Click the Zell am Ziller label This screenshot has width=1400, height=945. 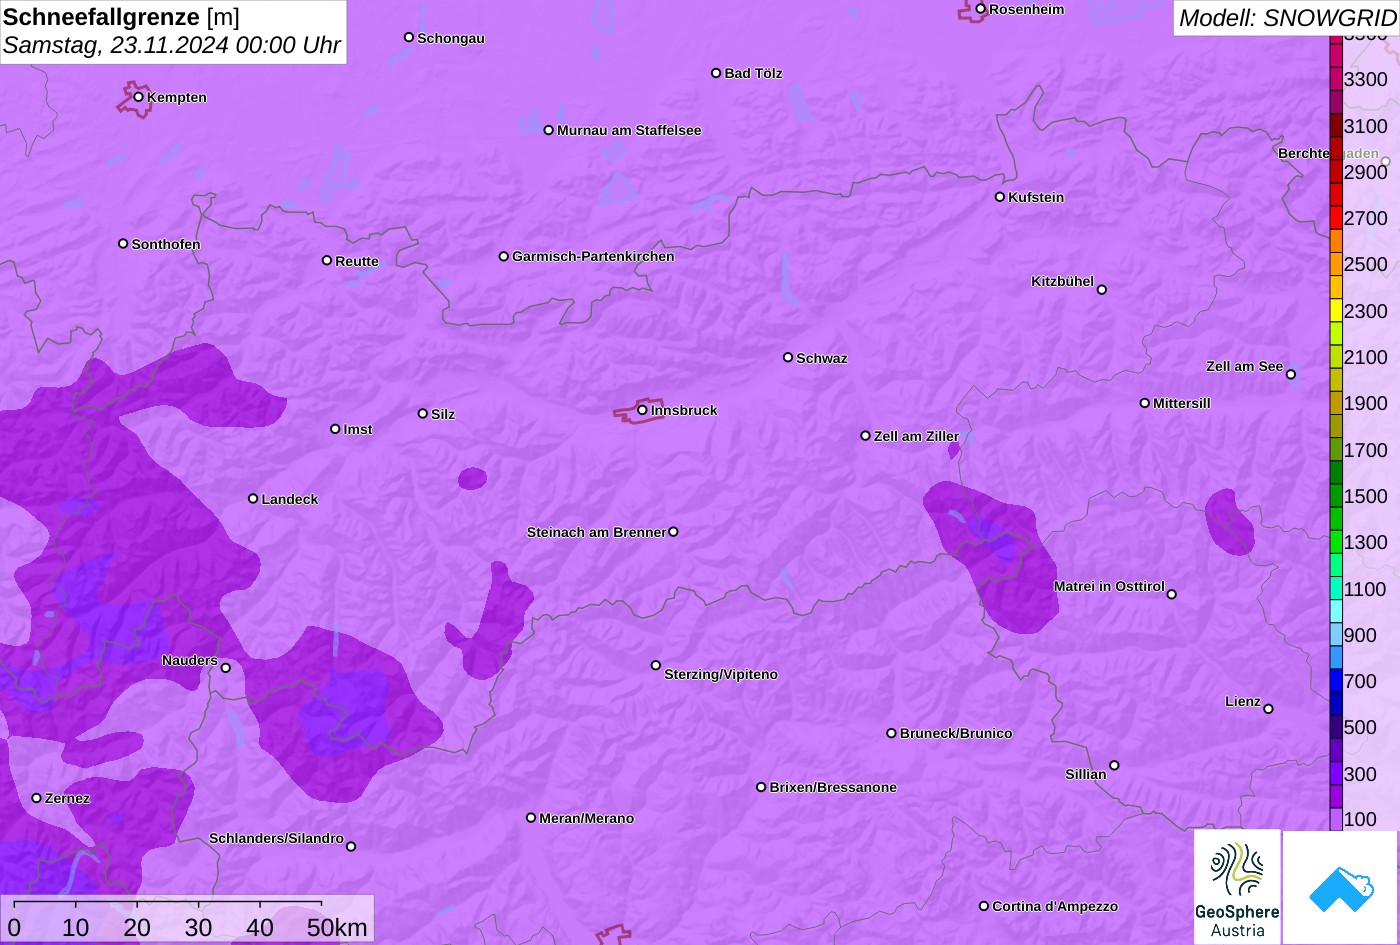(x=916, y=436)
